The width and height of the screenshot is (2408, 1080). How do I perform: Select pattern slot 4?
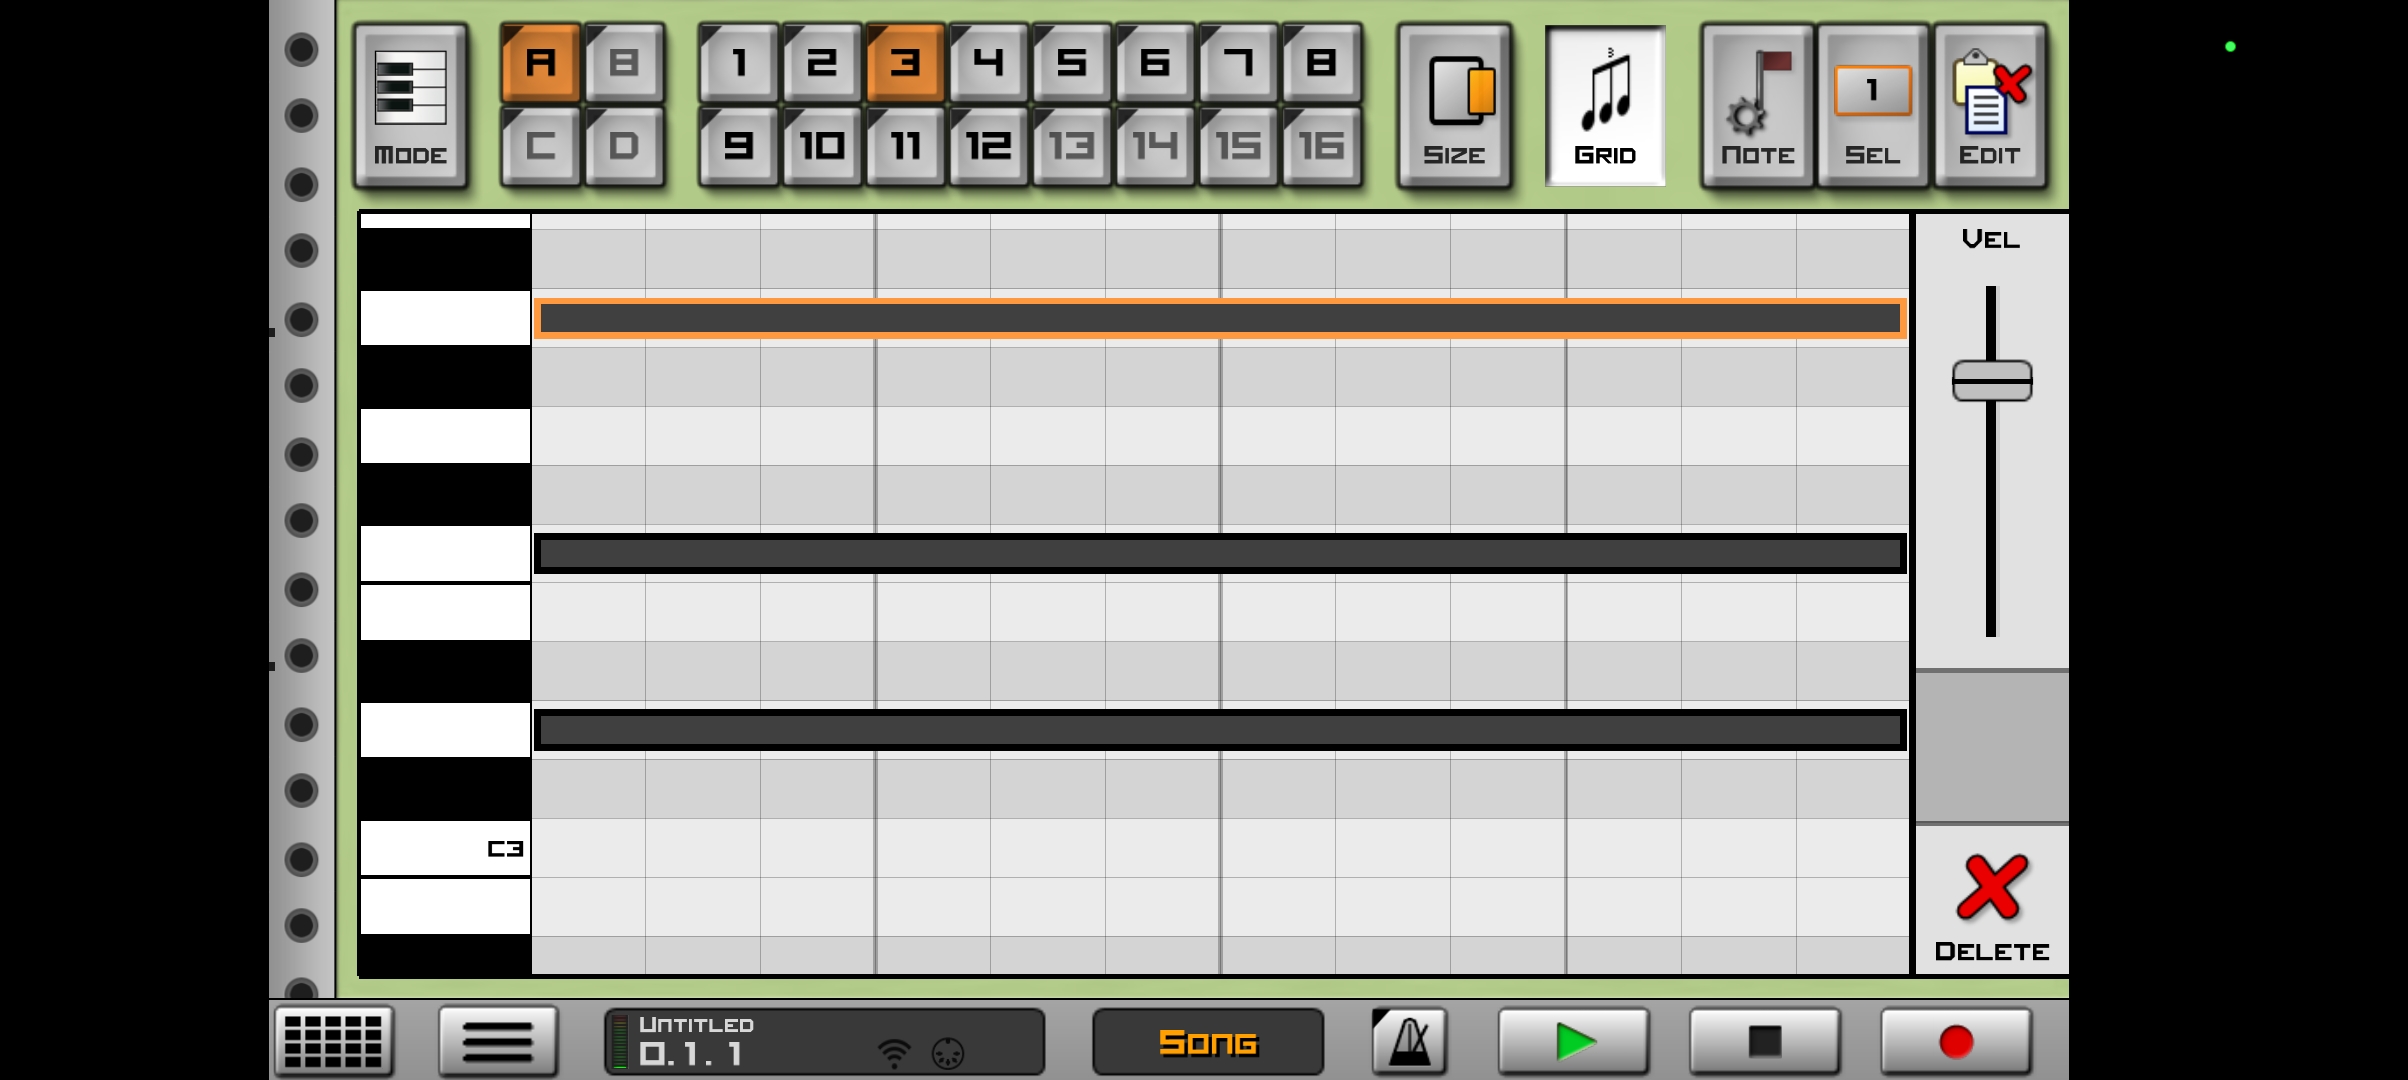point(988,63)
